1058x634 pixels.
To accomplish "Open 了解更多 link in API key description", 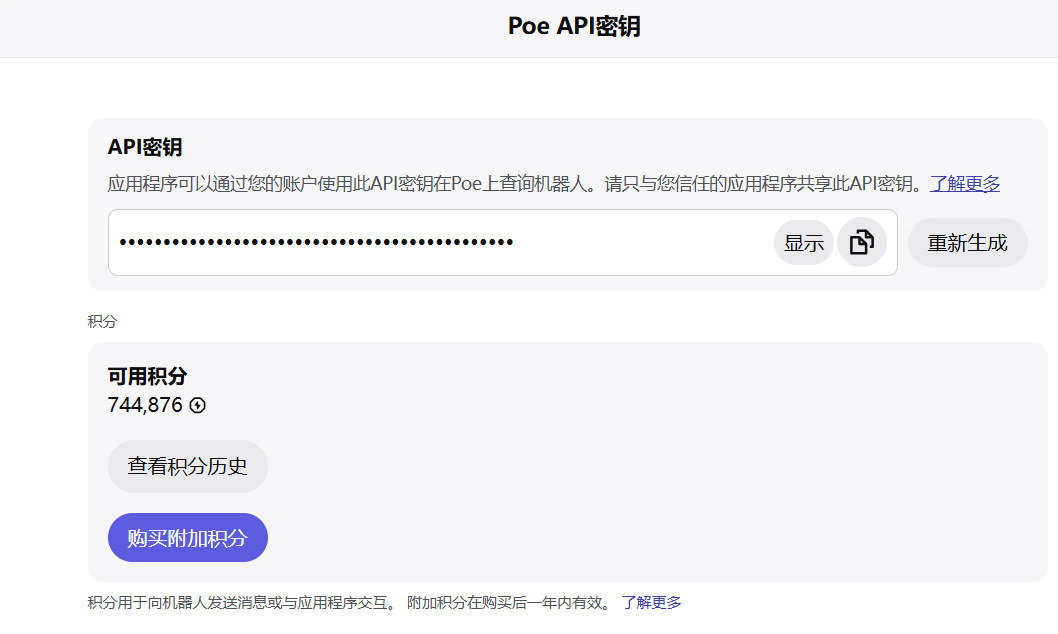I will [965, 183].
